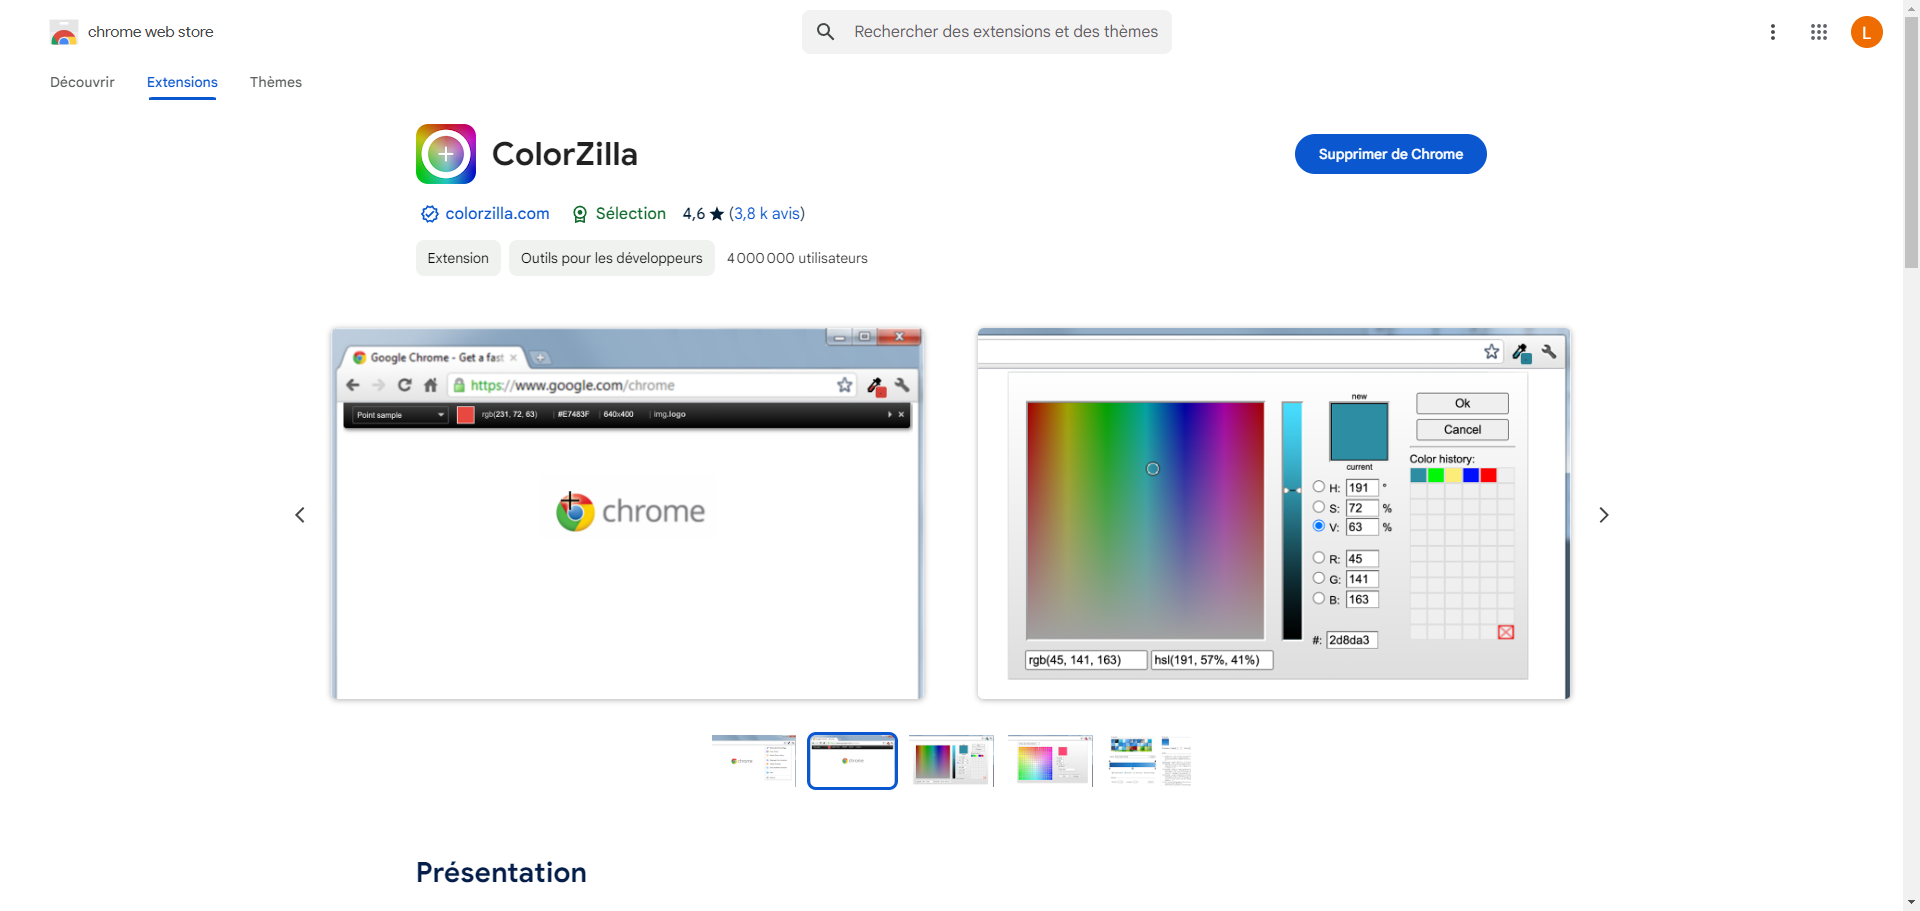Screen dimensions: 1920x911
Task: Click the search extensions and themes field
Action: 987,32
